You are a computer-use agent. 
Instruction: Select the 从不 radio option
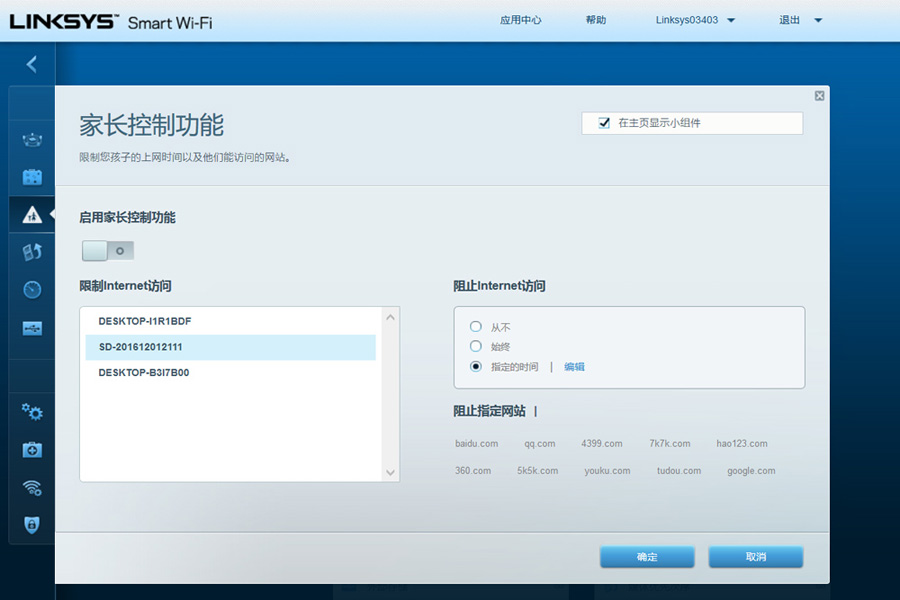click(x=476, y=327)
